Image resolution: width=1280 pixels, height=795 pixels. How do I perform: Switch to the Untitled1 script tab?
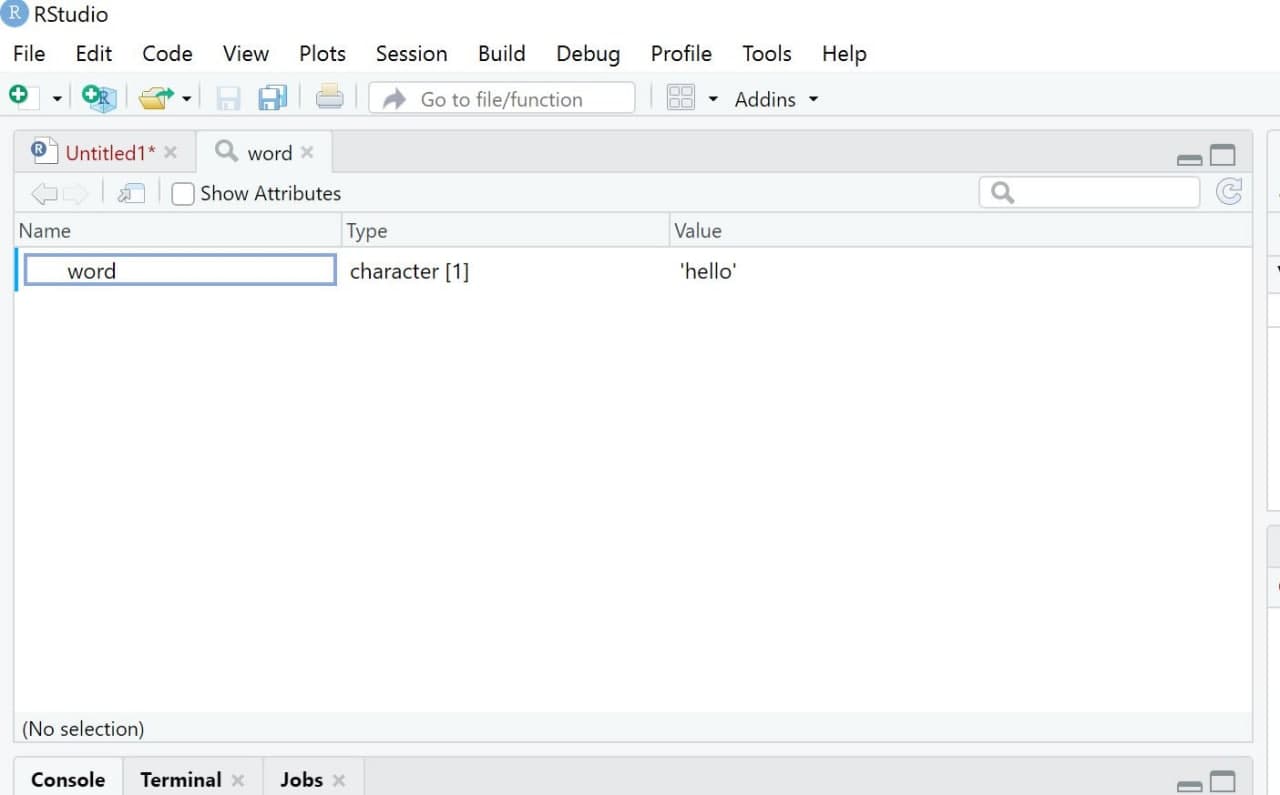tap(104, 151)
